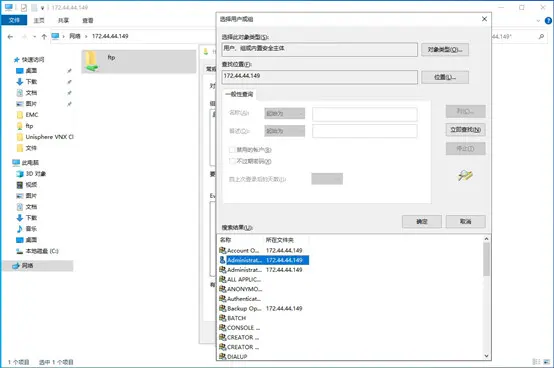Select the Authenticat... result row
The height and width of the screenshot is (368, 554).
tap(264, 299)
